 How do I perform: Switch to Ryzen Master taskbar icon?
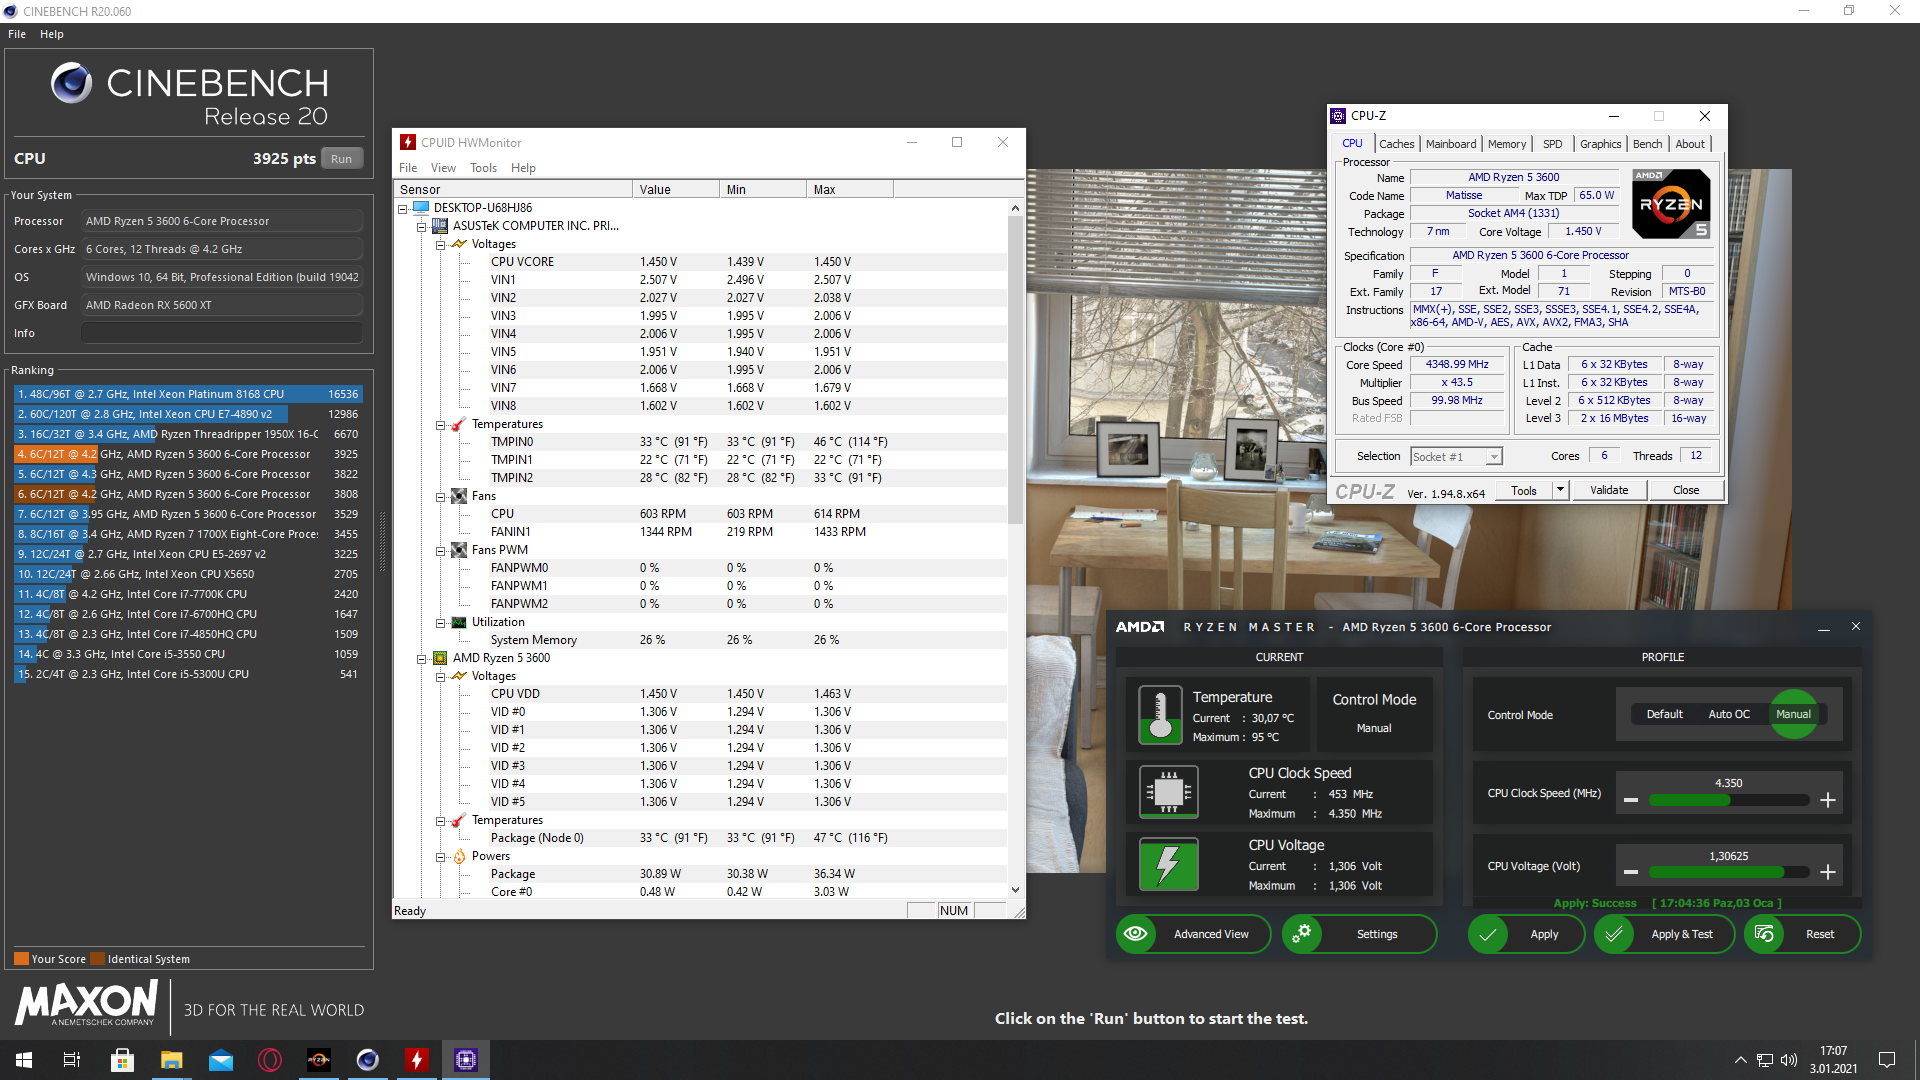click(318, 1060)
